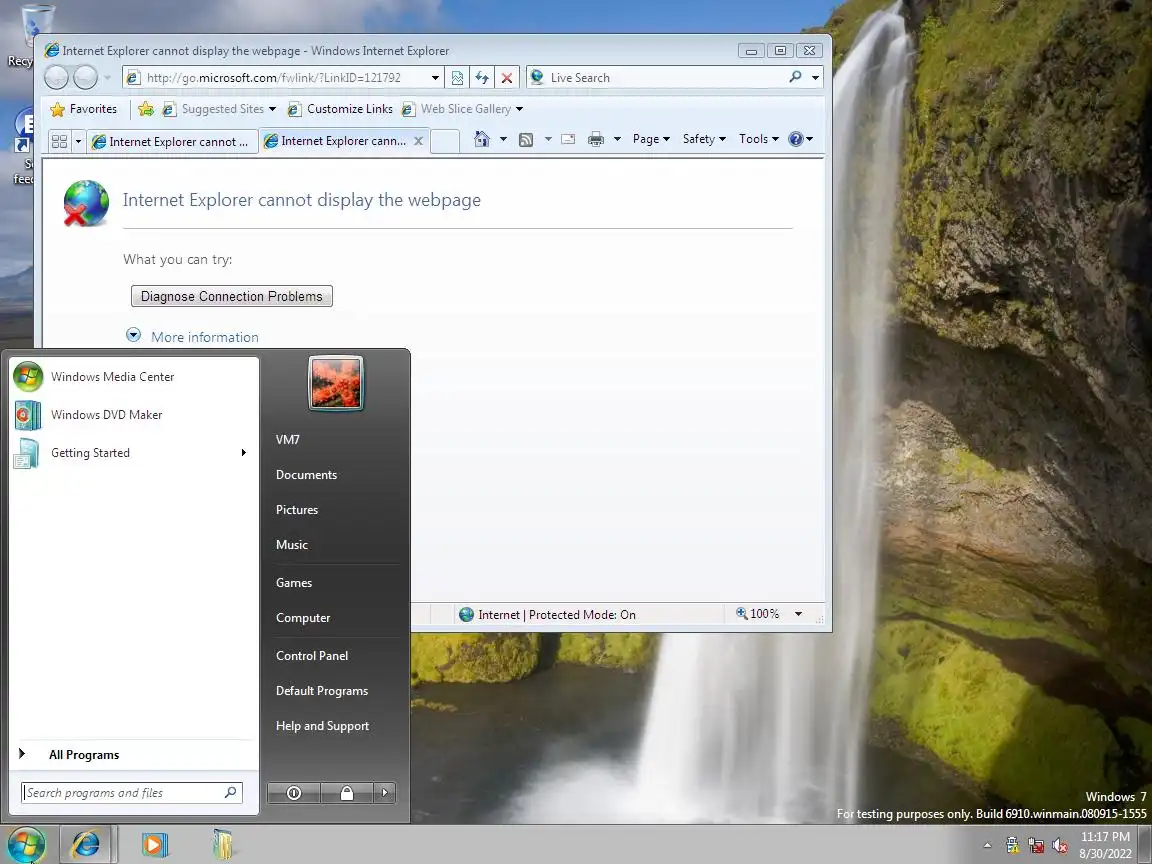
Task: Launch Windows Media Center from Start menu
Action: click(134, 377)
